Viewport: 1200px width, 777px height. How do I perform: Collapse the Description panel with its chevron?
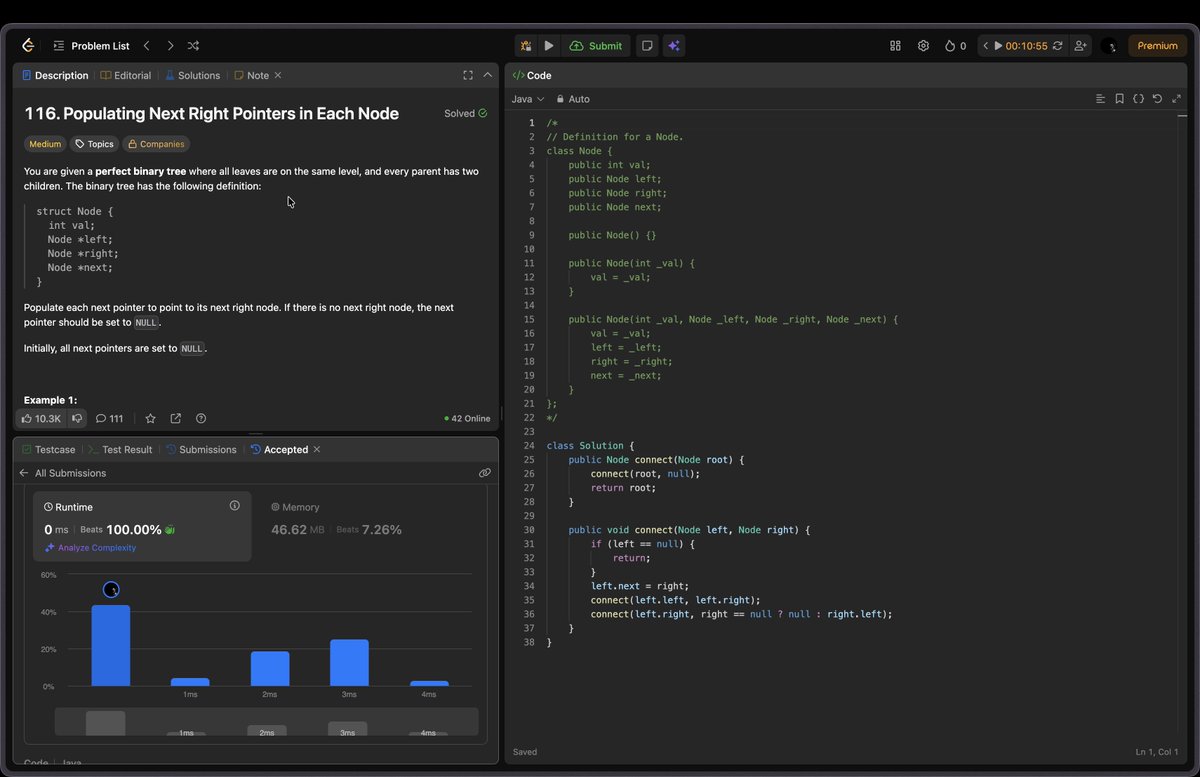click(x=486, y=74)
